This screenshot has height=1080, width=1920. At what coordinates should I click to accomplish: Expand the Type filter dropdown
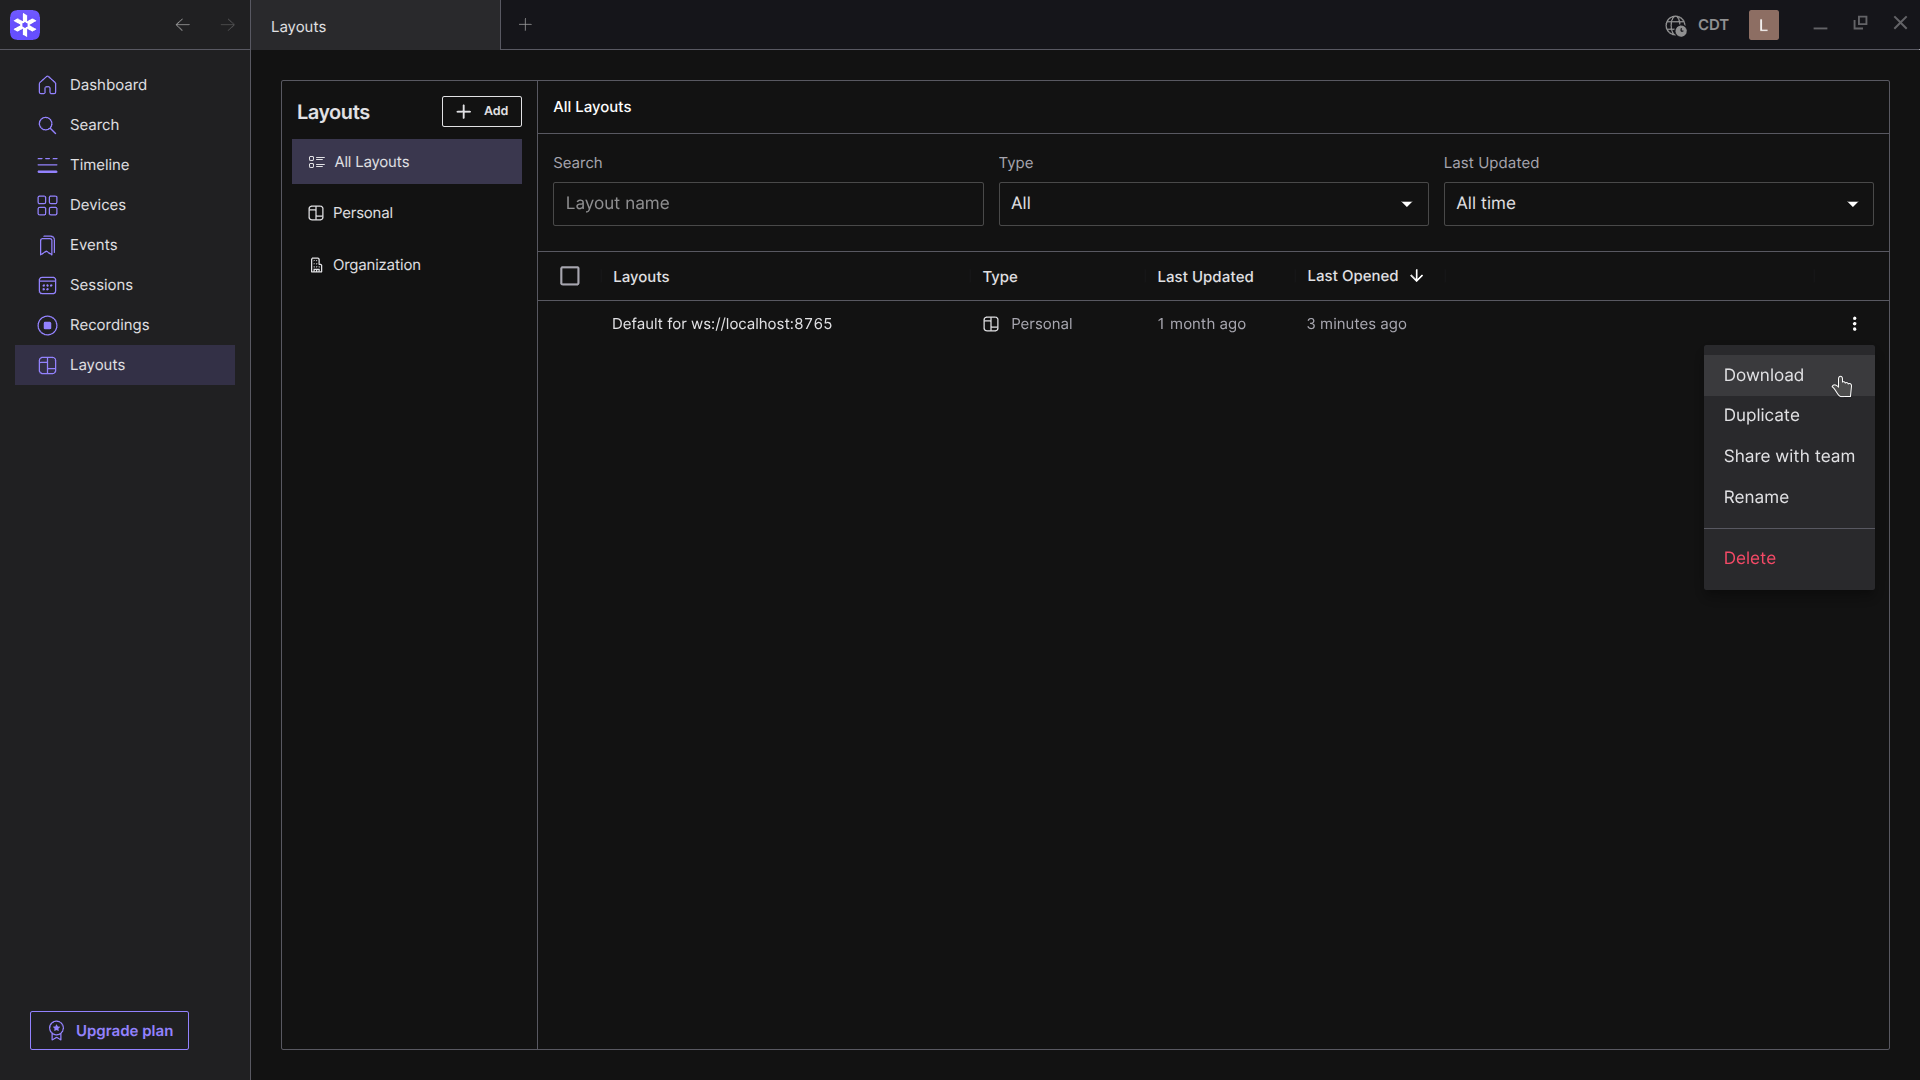[1213, 204]
